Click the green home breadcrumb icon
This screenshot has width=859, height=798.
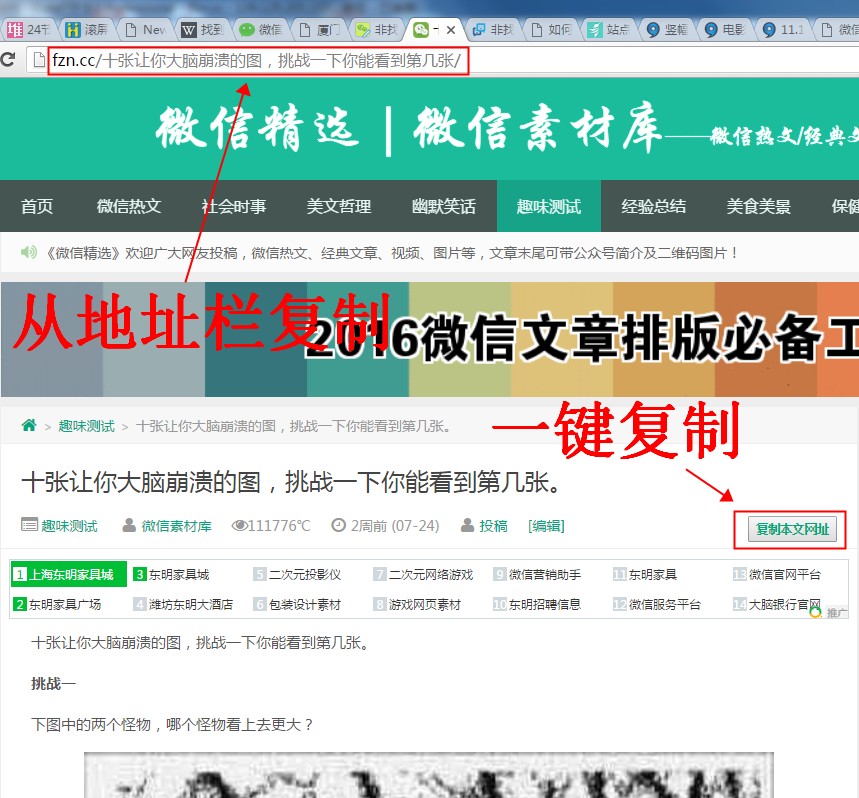tap(29, 425)
